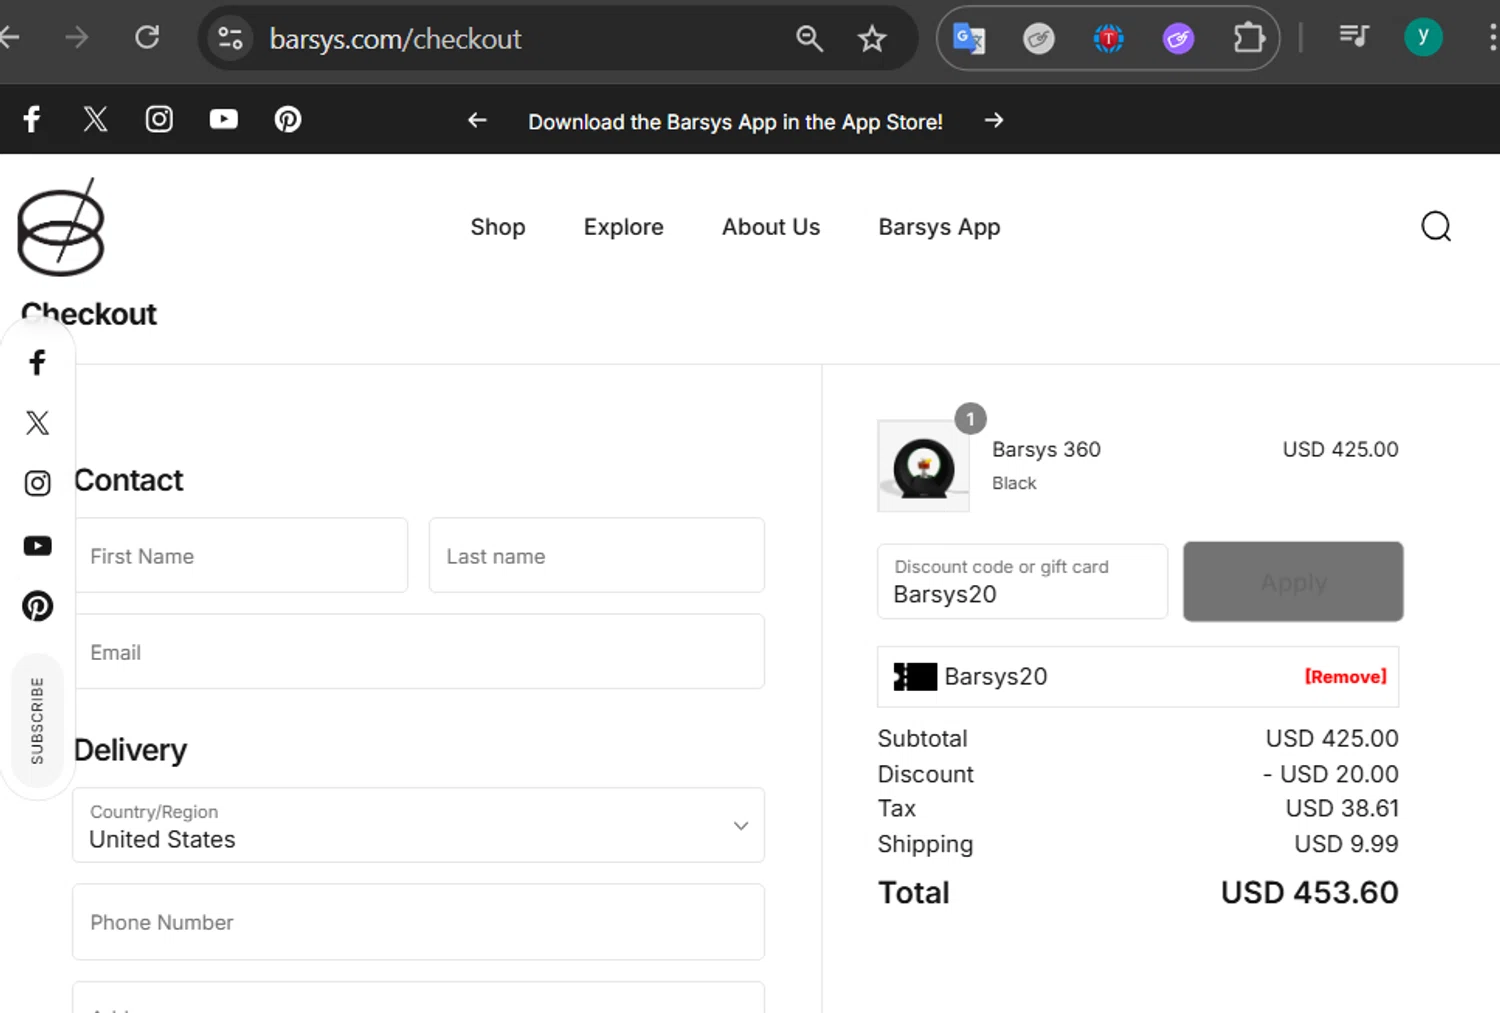Open the site search magnifier
Viewport: 1500px width, 1013px height.
tap(1436, 227)
